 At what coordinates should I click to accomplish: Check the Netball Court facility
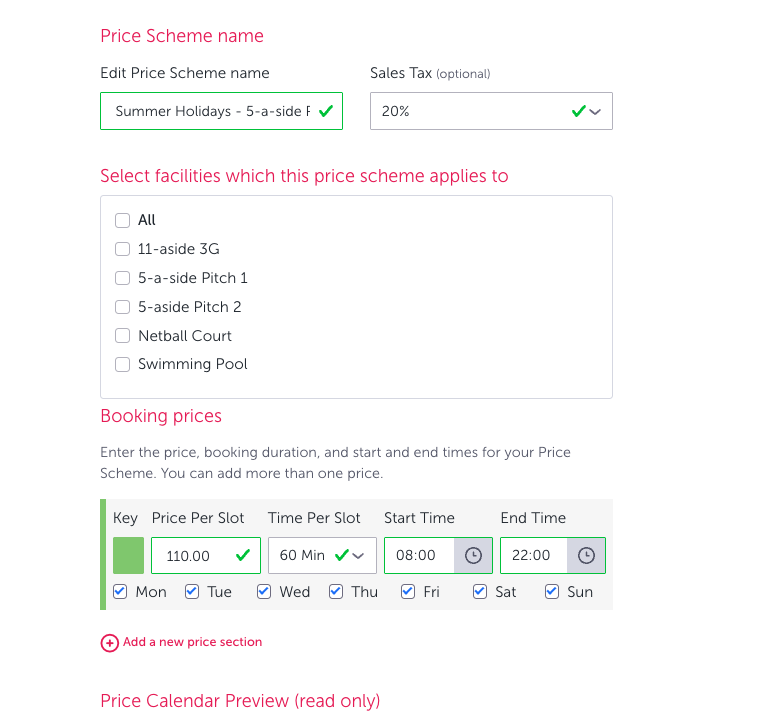click(x=122, y=336)
